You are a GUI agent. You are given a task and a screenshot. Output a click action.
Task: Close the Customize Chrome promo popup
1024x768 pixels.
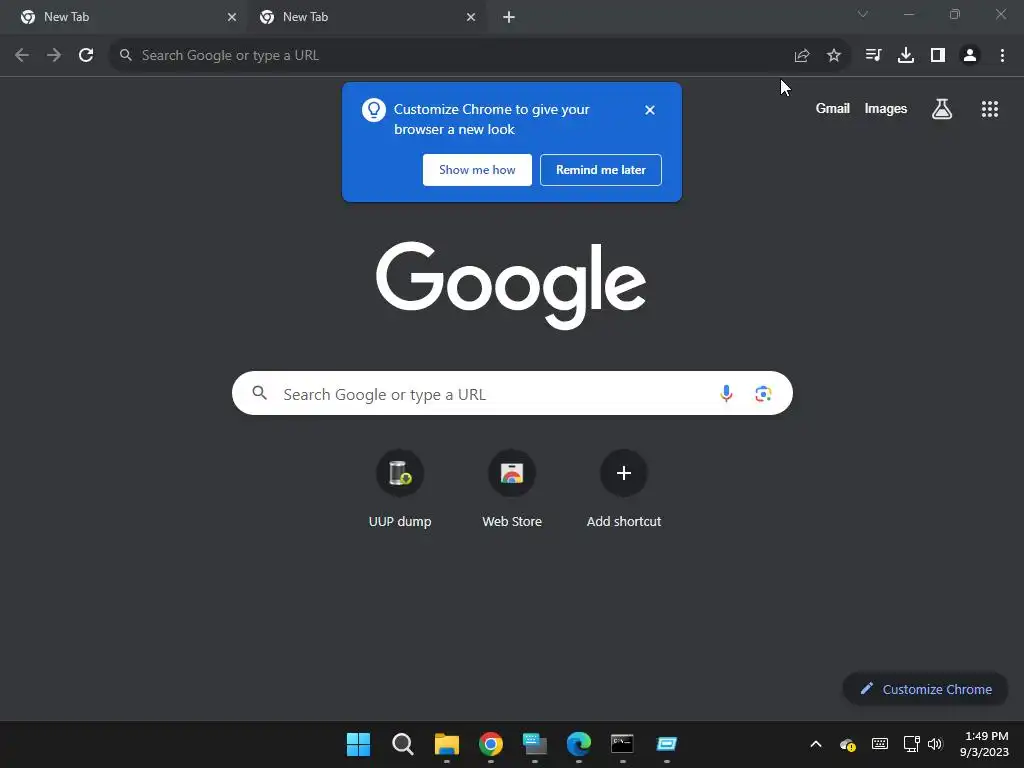point(650,110)
